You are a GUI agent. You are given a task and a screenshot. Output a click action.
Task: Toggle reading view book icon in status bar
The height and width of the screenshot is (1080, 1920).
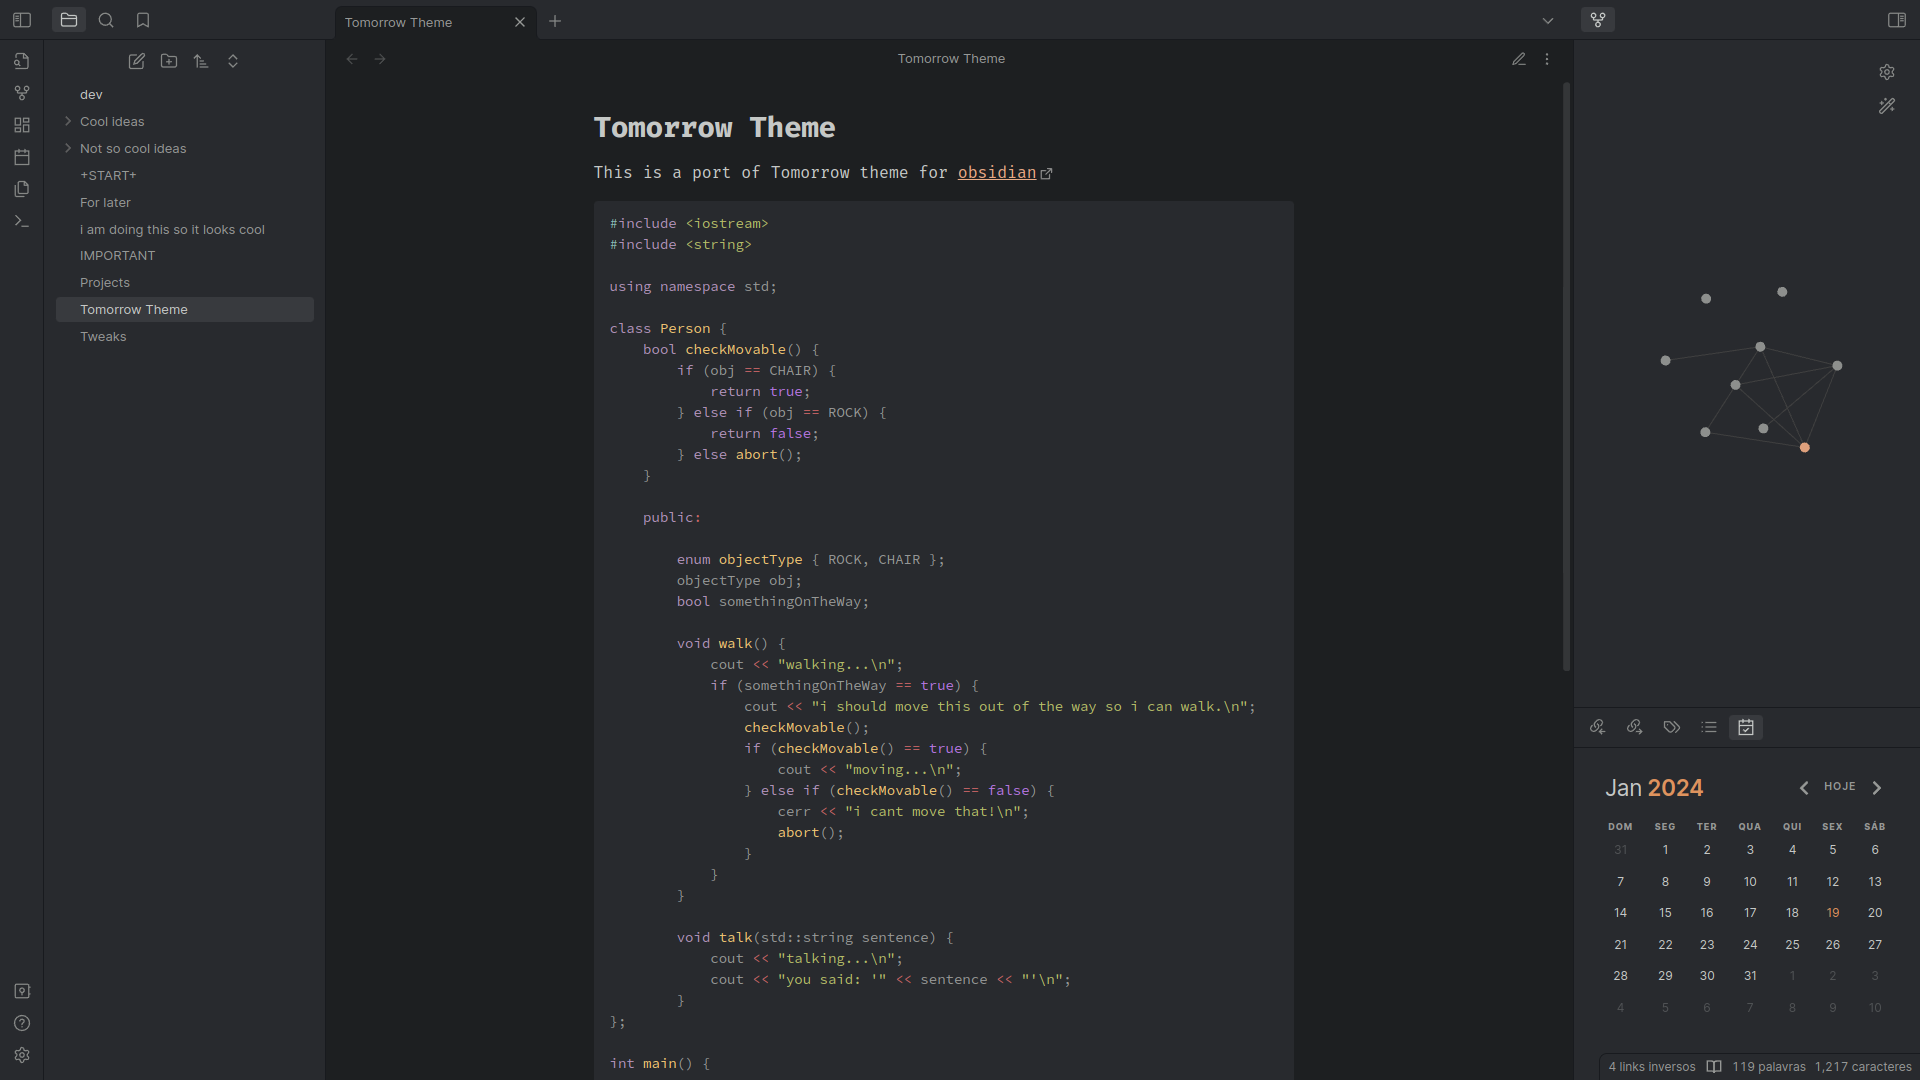[x=1714, y=1067]
